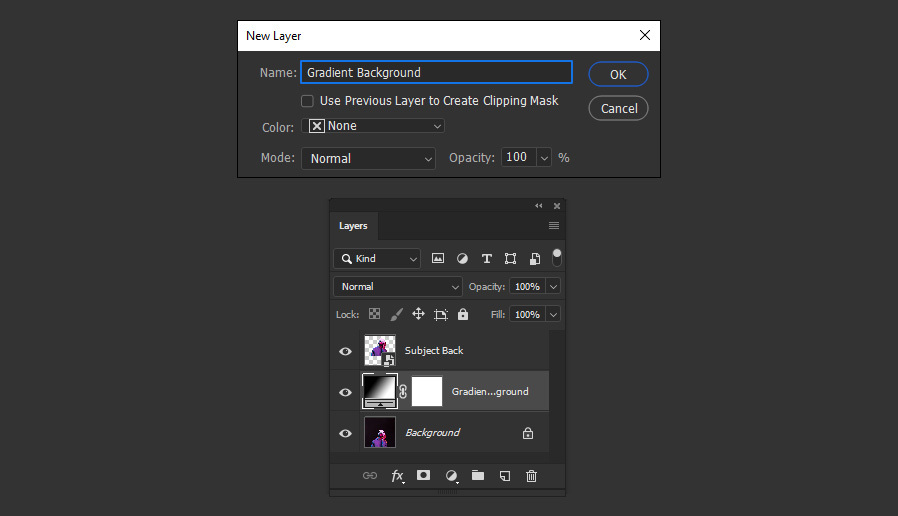898x516 pixels.
Task: Create new fill or adjustment layer
Action: click(451, 476)
